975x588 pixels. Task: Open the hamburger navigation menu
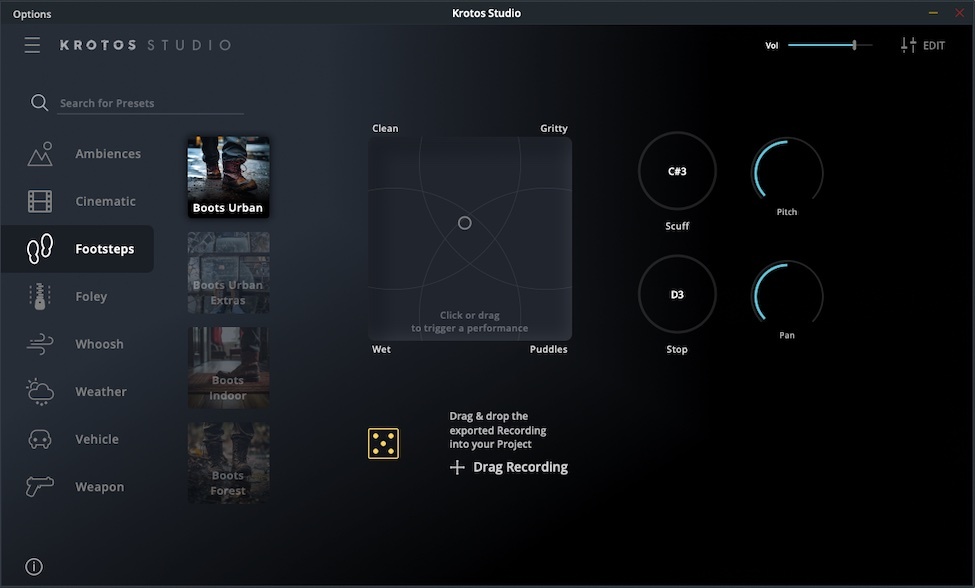(32, 44)
